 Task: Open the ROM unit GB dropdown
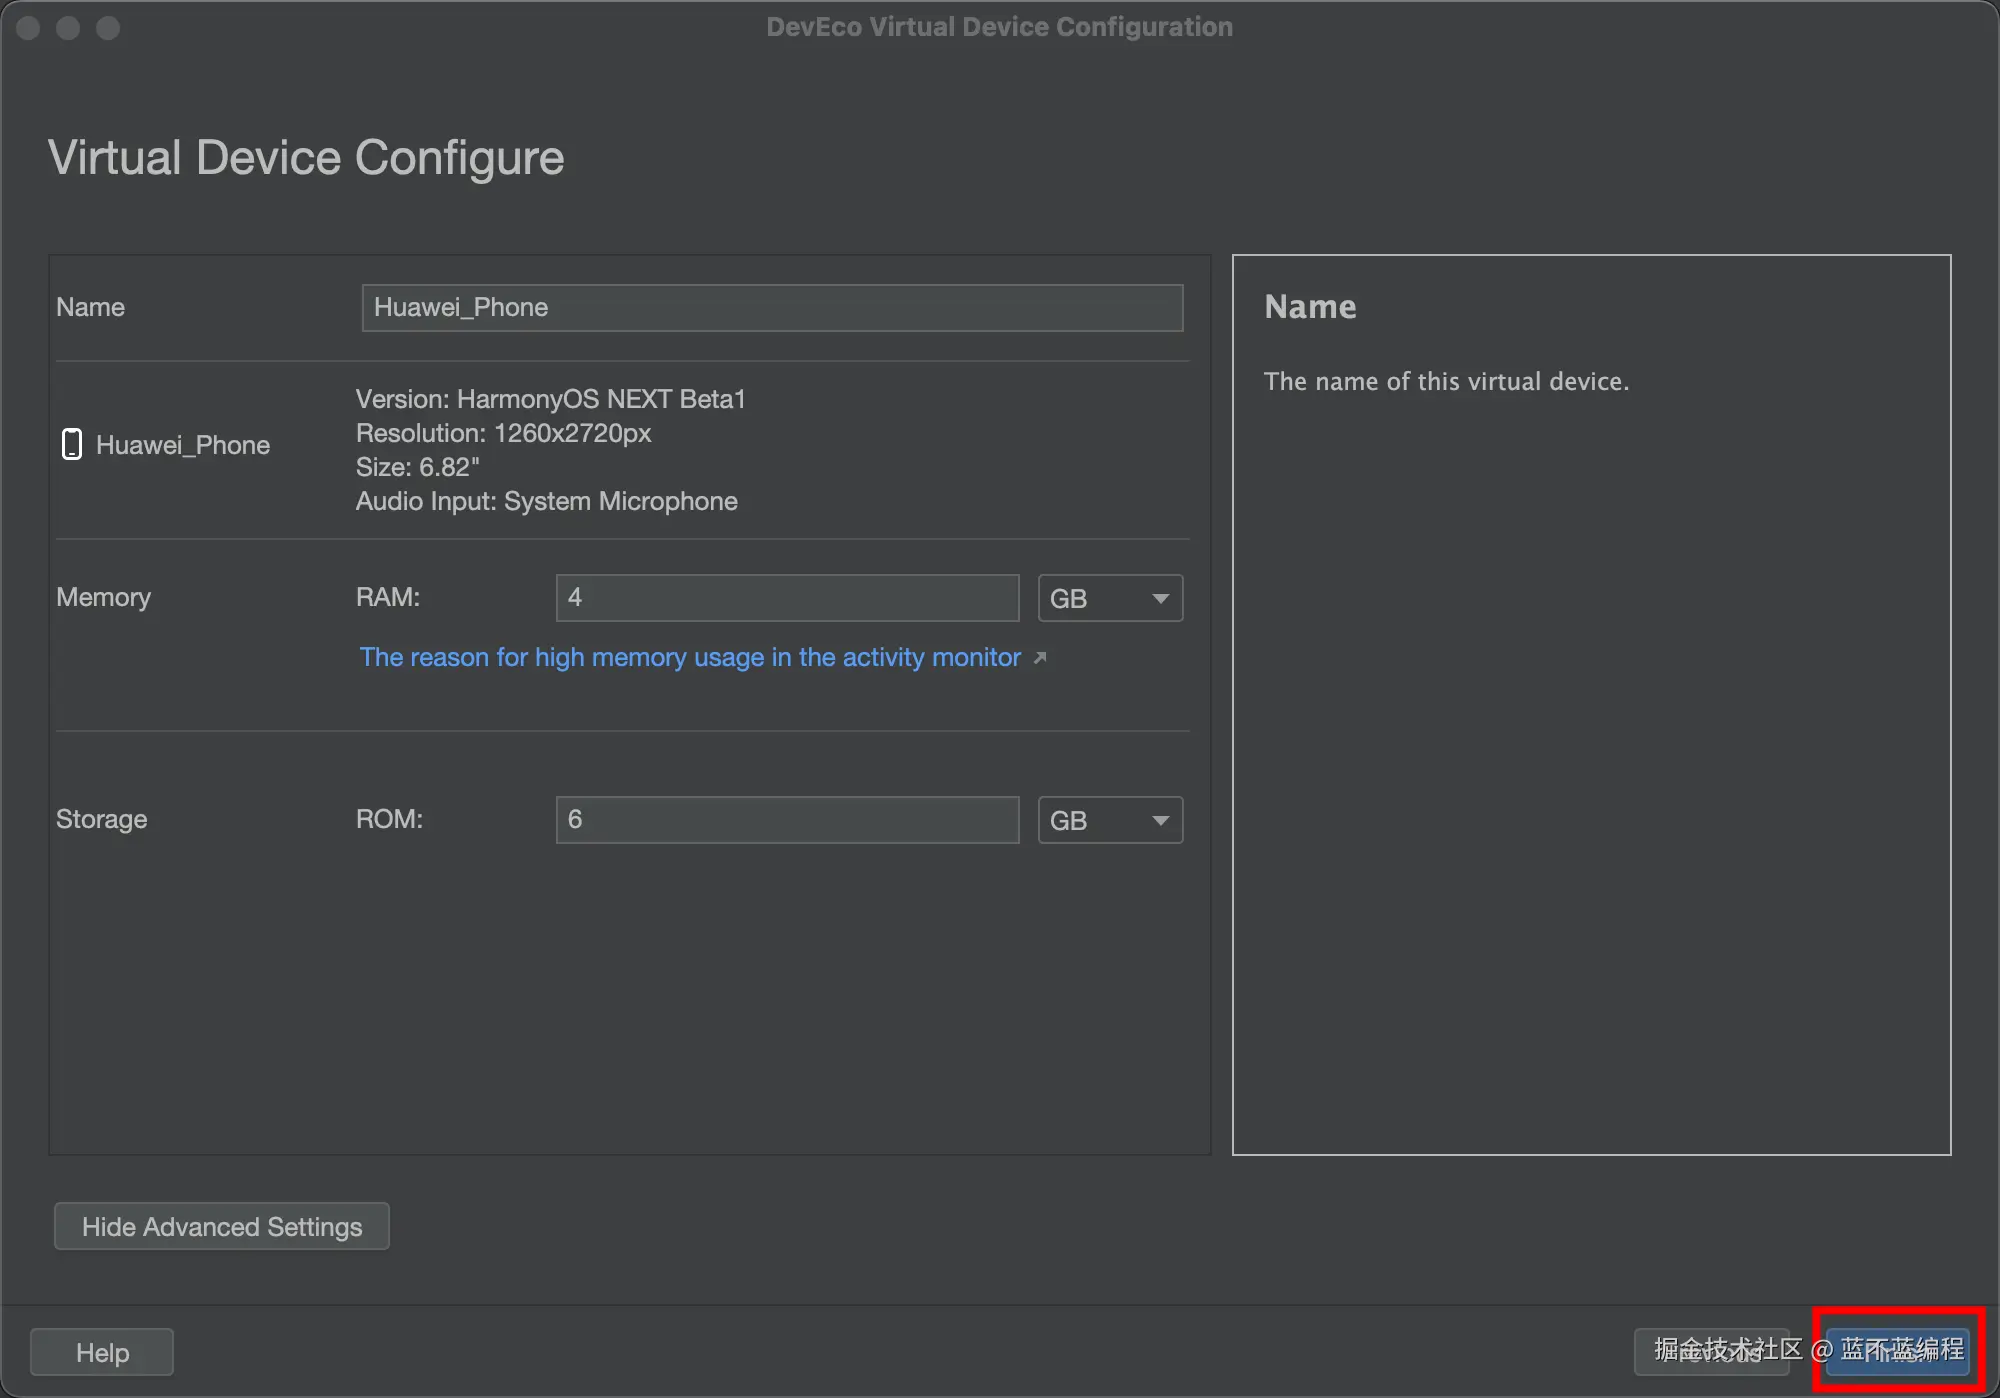coord(1110,820)
